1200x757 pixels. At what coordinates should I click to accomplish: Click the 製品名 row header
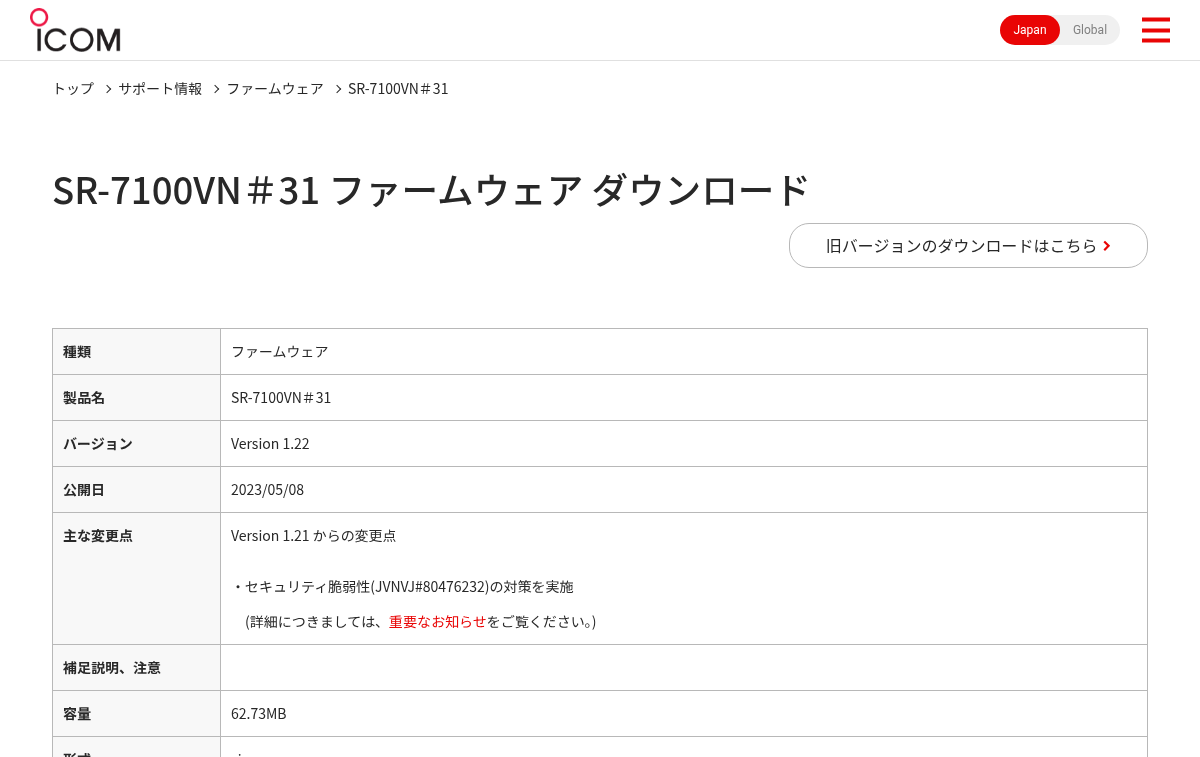(137, 398)
